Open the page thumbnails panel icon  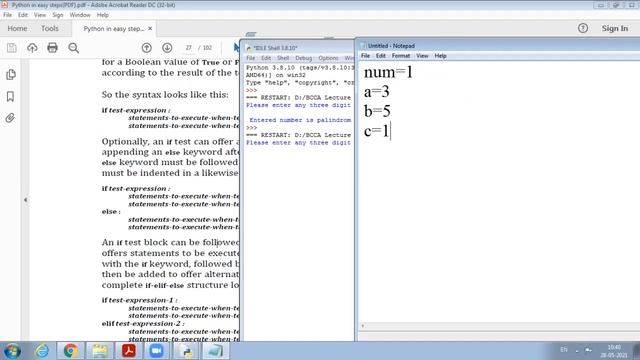11,74
